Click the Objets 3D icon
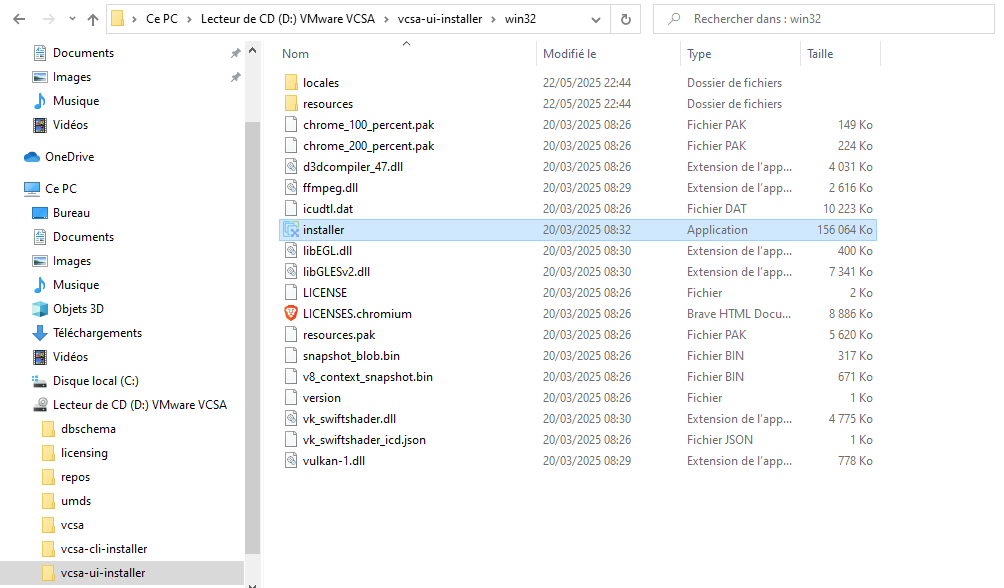Image resolution: width=1004 pixels, height=588 pixels. click(40, 309)
